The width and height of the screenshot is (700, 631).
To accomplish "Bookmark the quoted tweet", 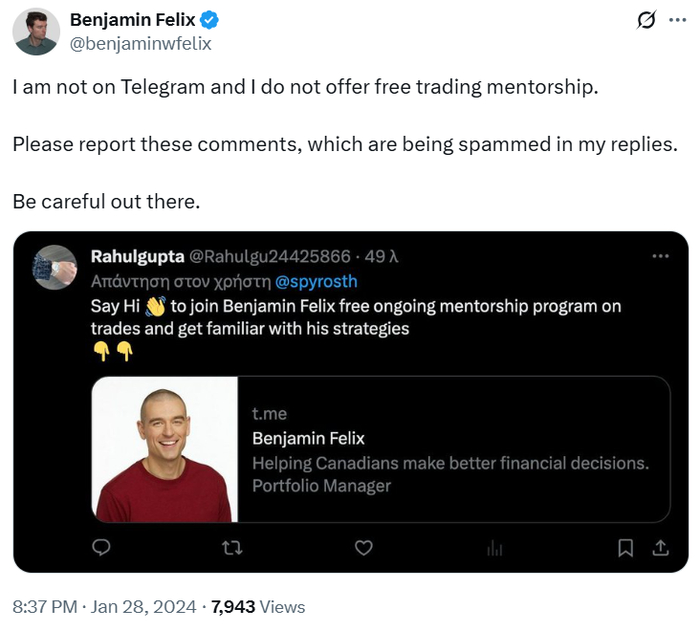I will point(625,547).
